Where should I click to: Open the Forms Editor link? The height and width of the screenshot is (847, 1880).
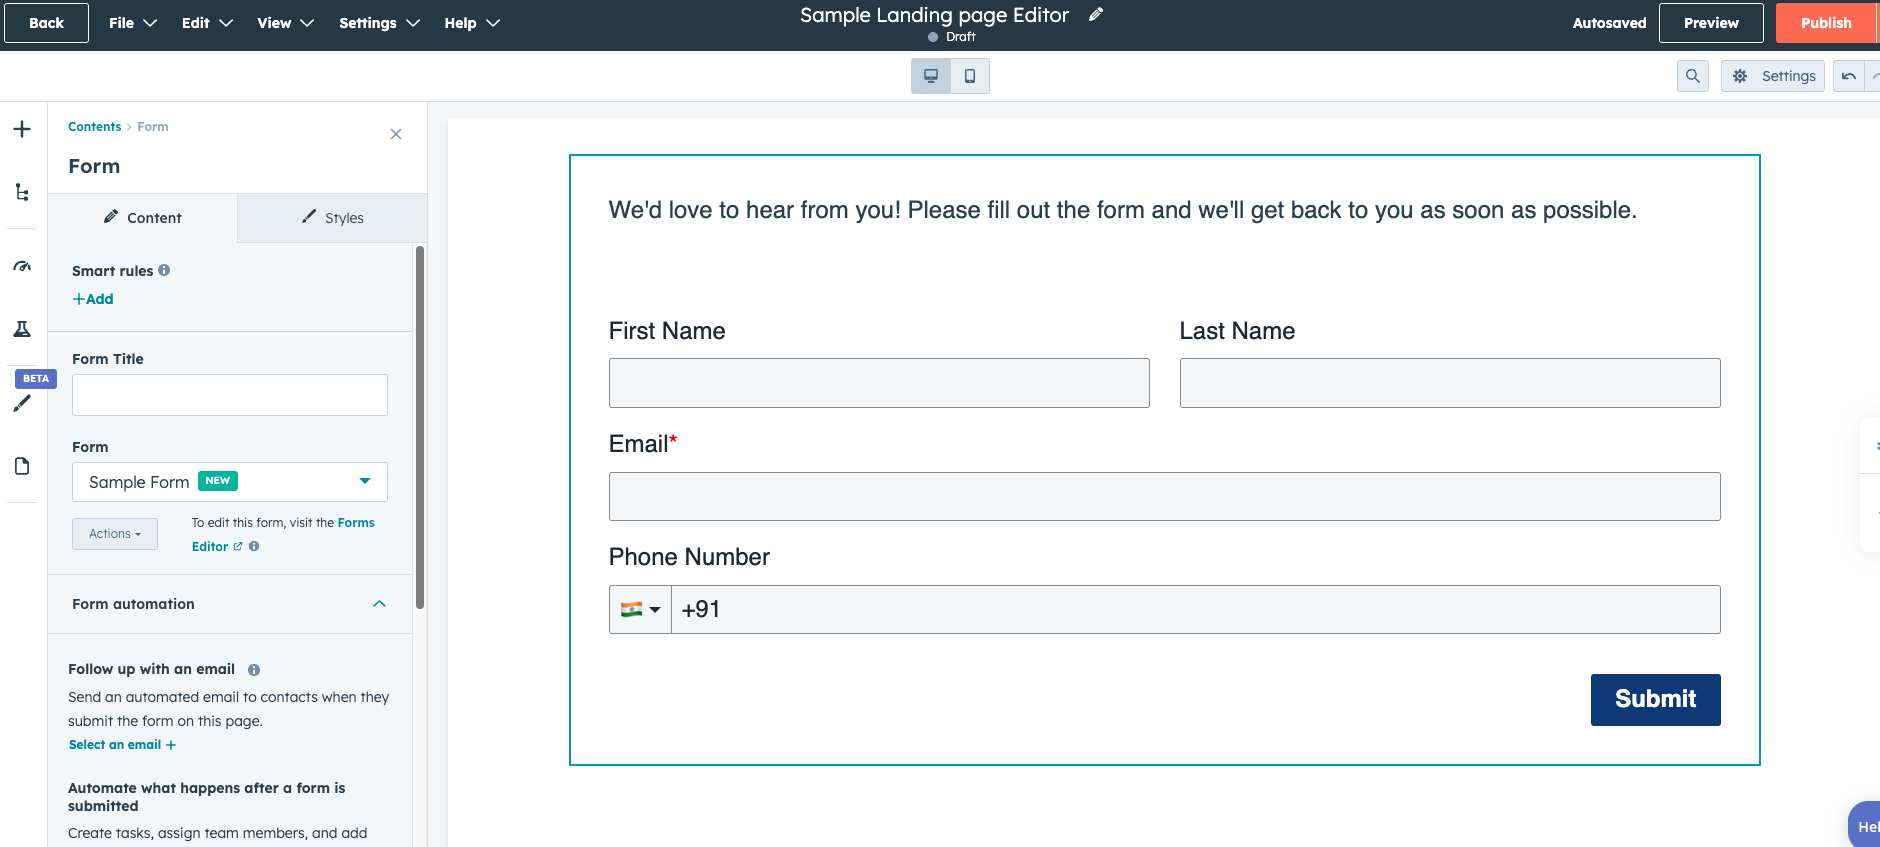(283, 534)
